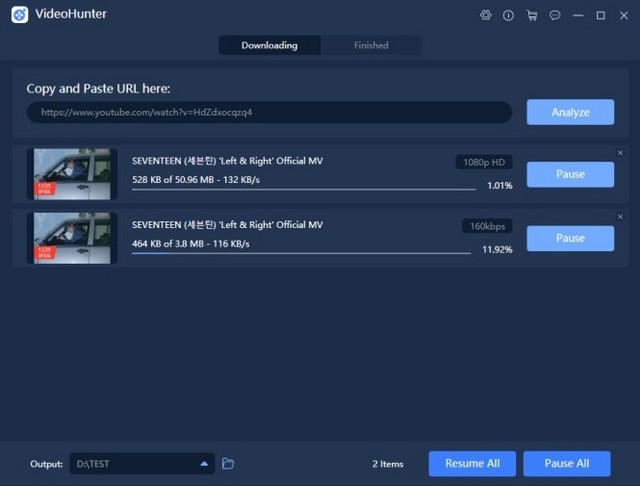Viewport: 640px width, 486px height.
Task: Maximize the VideoHunter window
Action: [601, 16]
